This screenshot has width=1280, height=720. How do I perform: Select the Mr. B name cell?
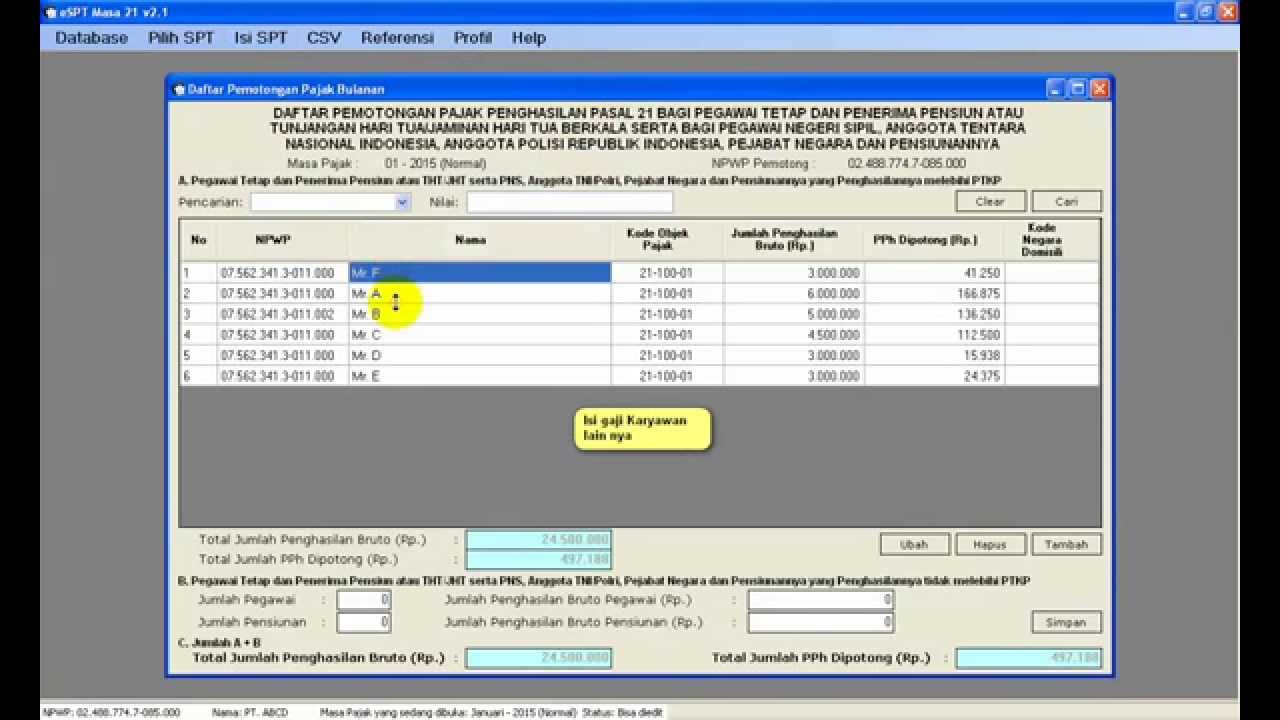tap(479, 314)
